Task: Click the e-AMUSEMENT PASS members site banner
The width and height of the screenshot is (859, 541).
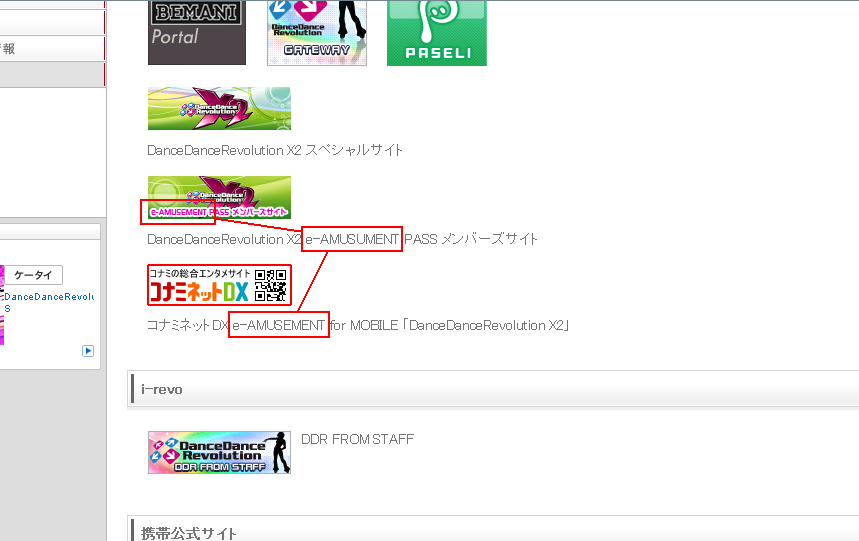Action: coord(219,198)
